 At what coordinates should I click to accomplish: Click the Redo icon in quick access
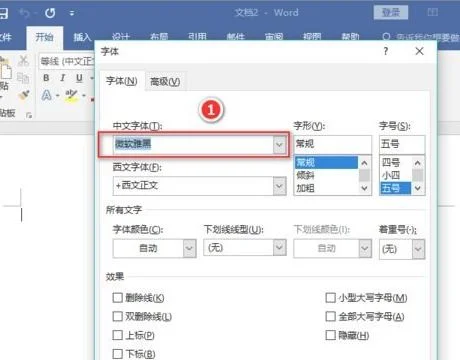point(50,13)
